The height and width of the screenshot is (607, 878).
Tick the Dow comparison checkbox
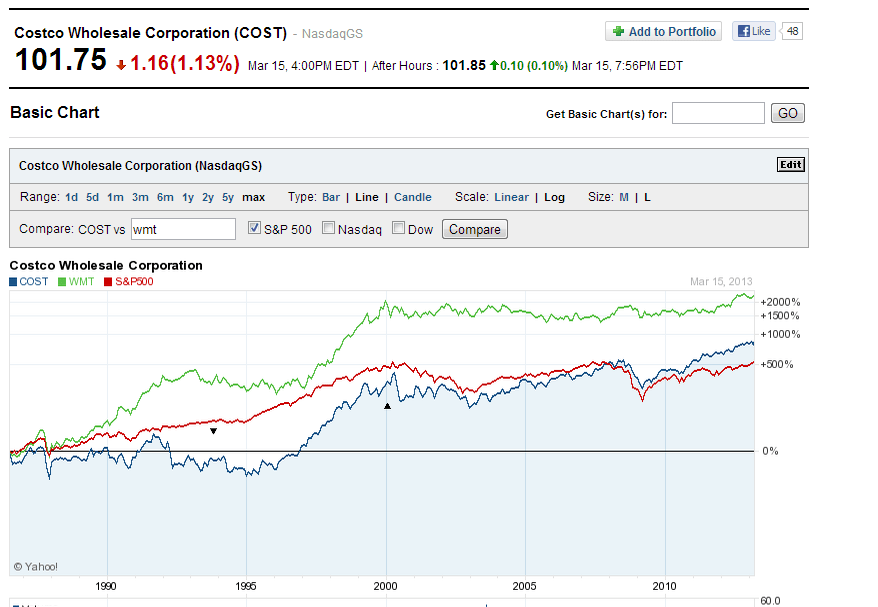pos(398,228)
